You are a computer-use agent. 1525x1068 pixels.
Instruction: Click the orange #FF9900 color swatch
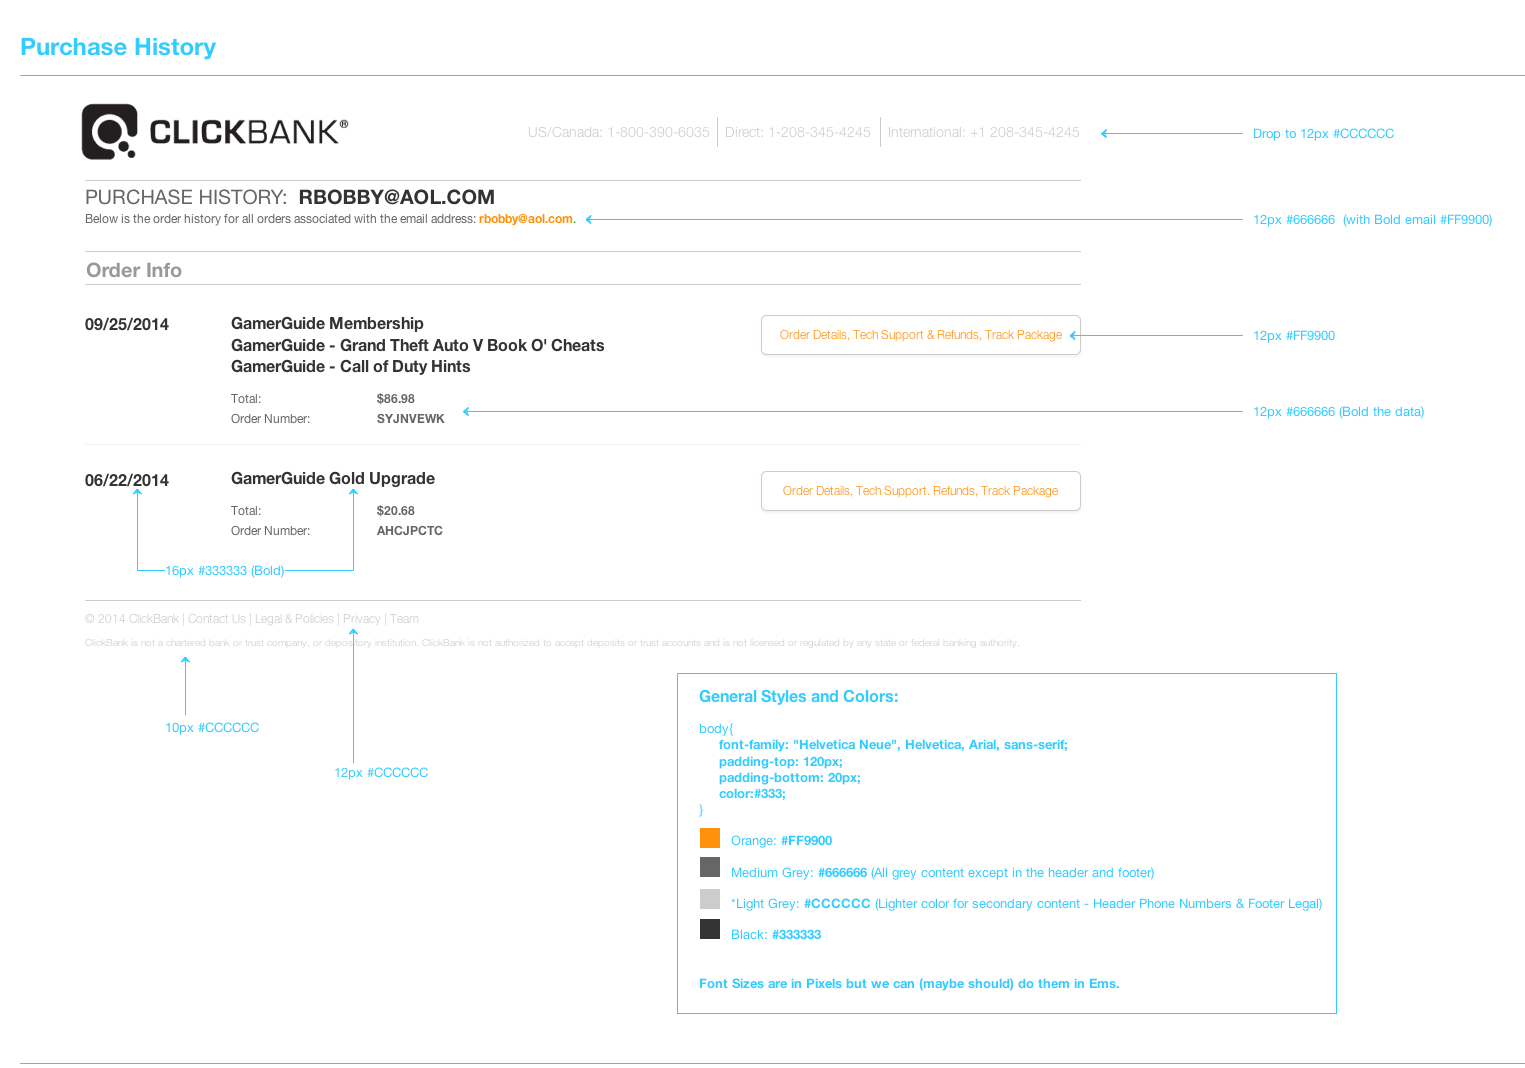point(710,838)
